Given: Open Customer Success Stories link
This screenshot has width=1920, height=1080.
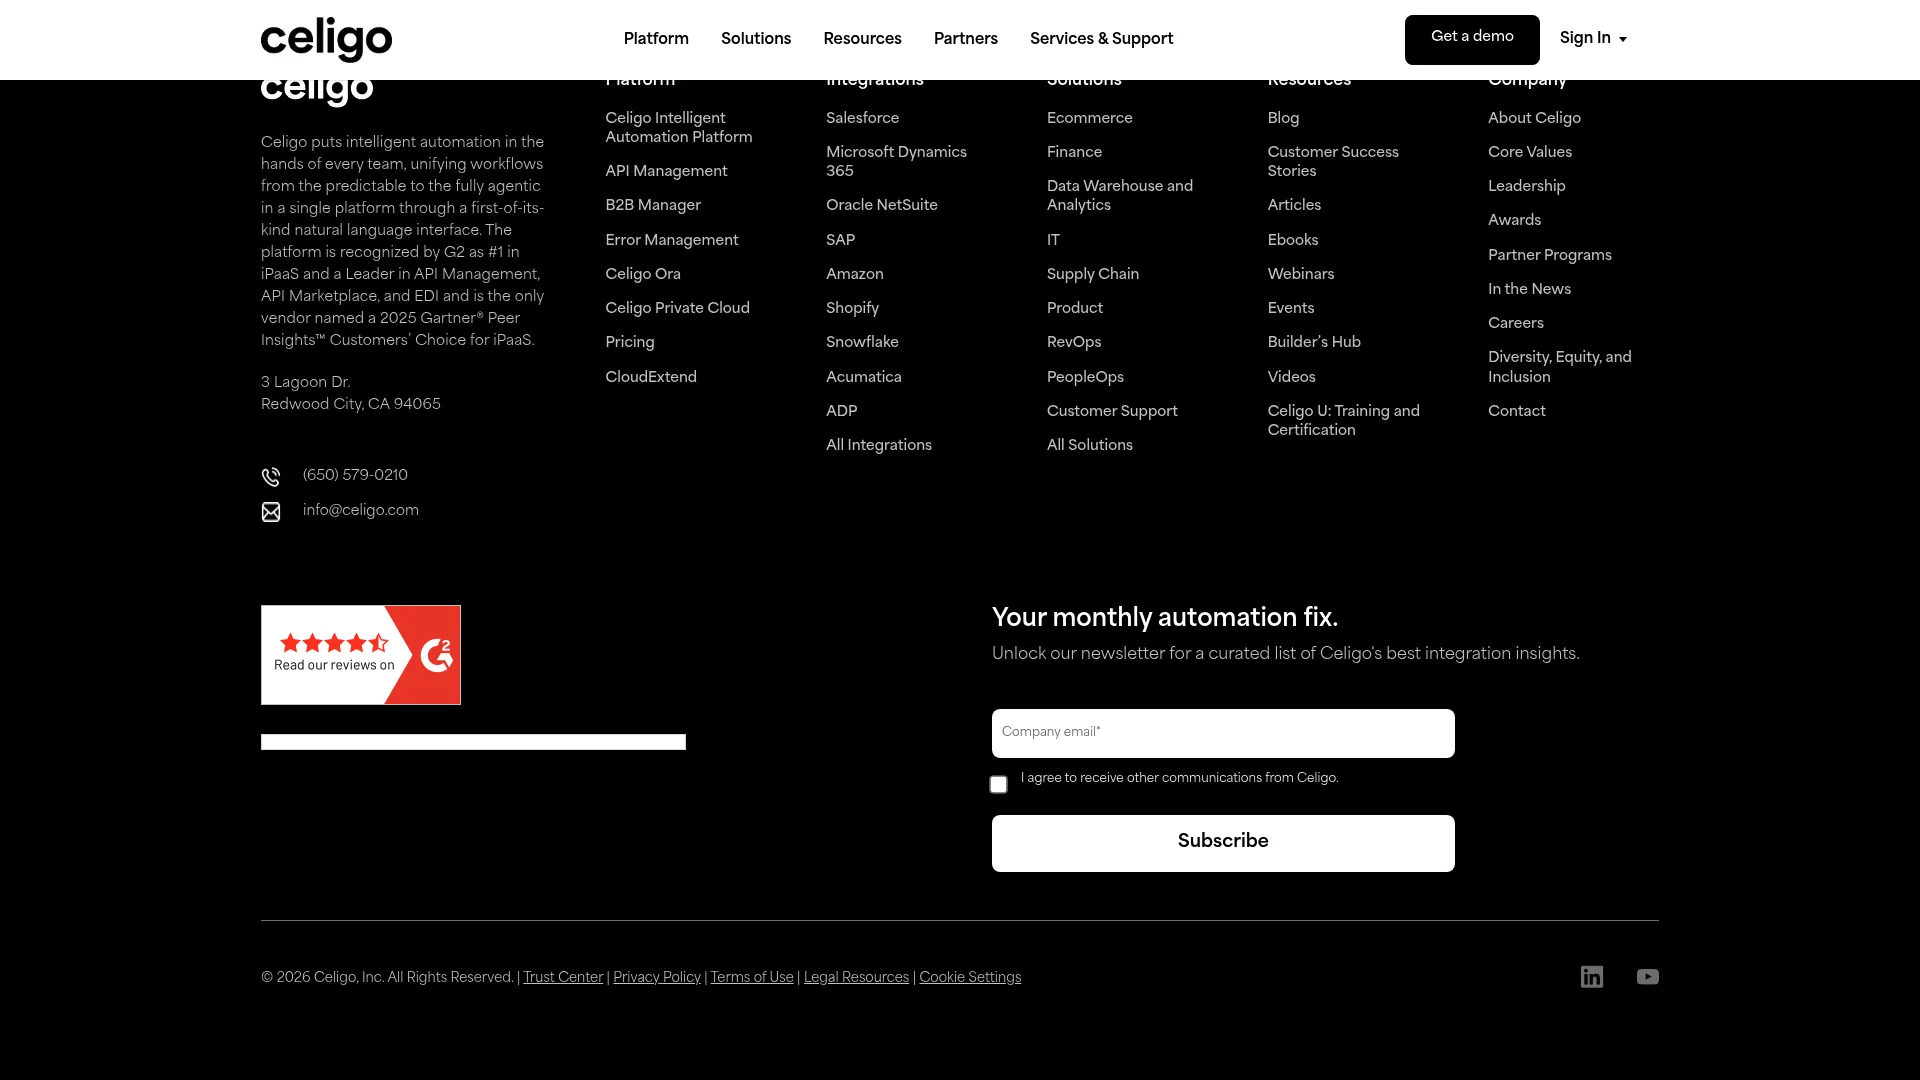Looking at the screenshot, I should pos(1333,162).
